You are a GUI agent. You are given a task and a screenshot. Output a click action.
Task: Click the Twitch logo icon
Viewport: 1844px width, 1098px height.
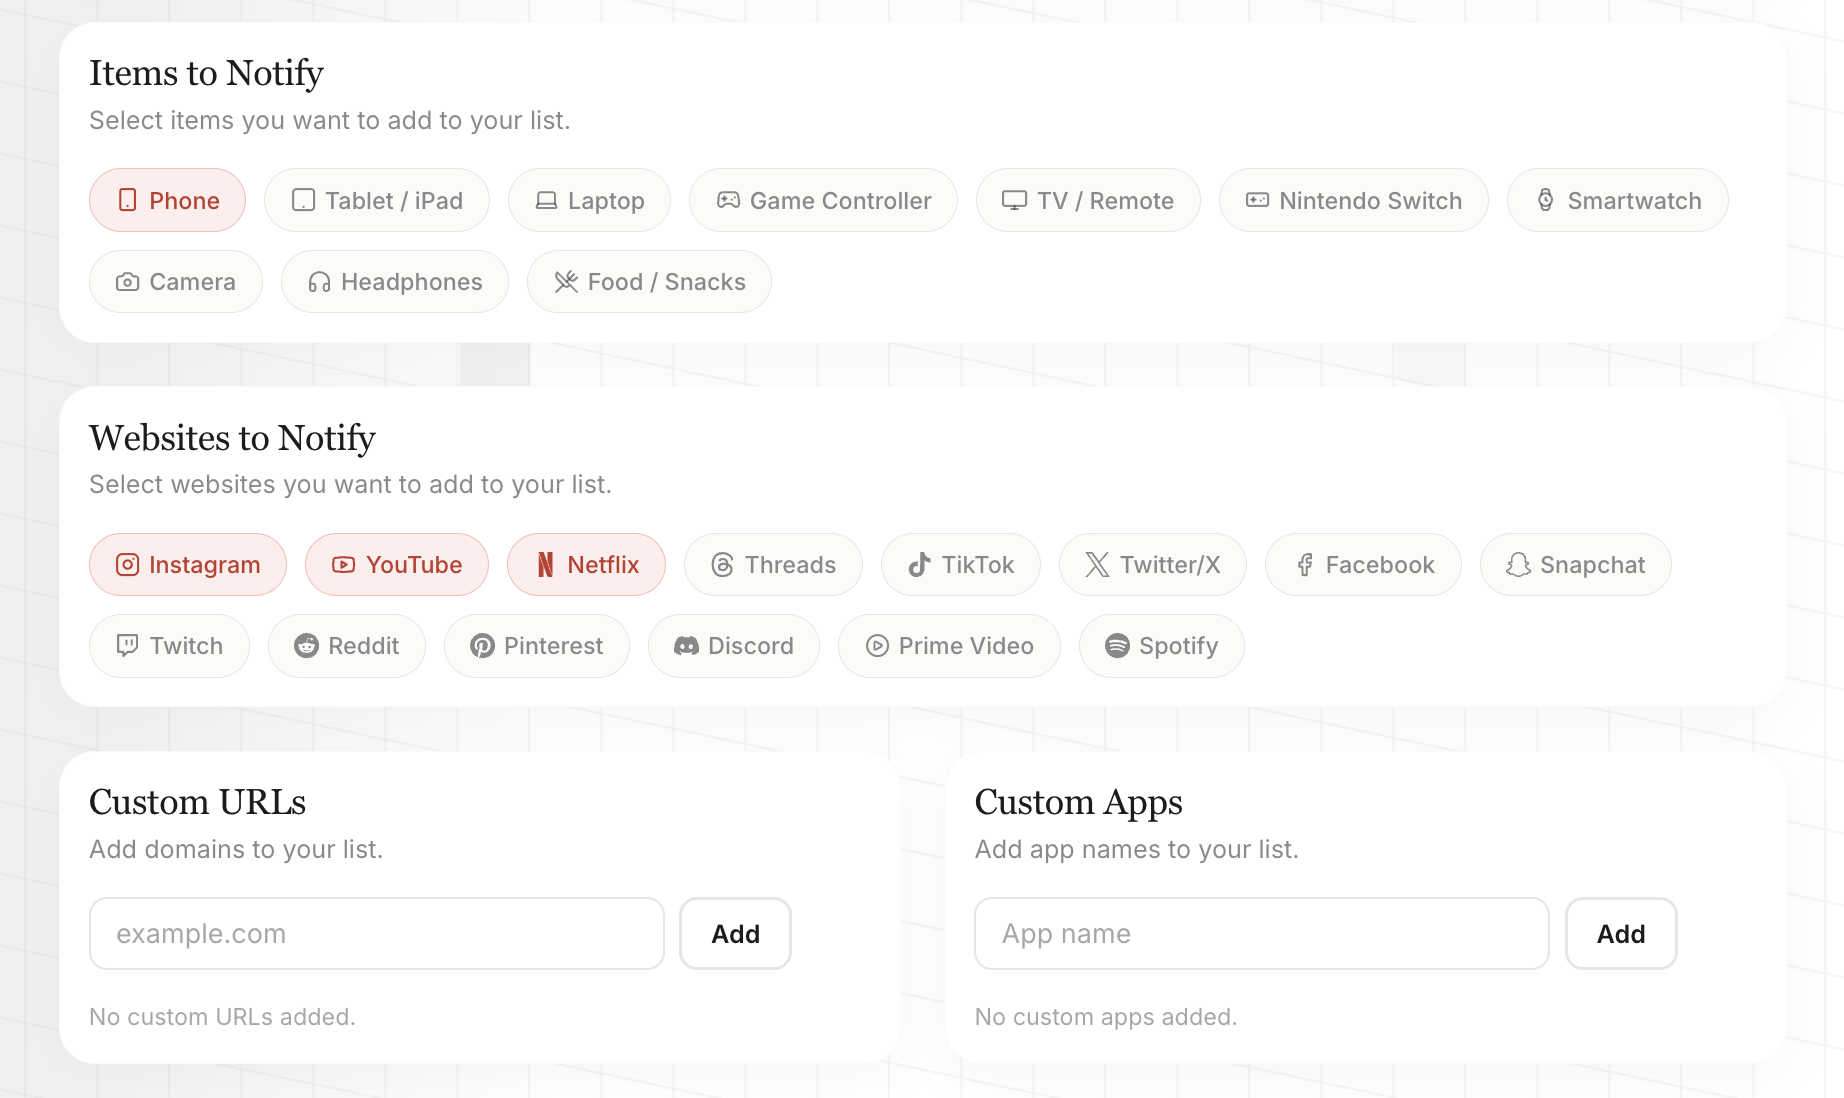[x=128, y=646]
